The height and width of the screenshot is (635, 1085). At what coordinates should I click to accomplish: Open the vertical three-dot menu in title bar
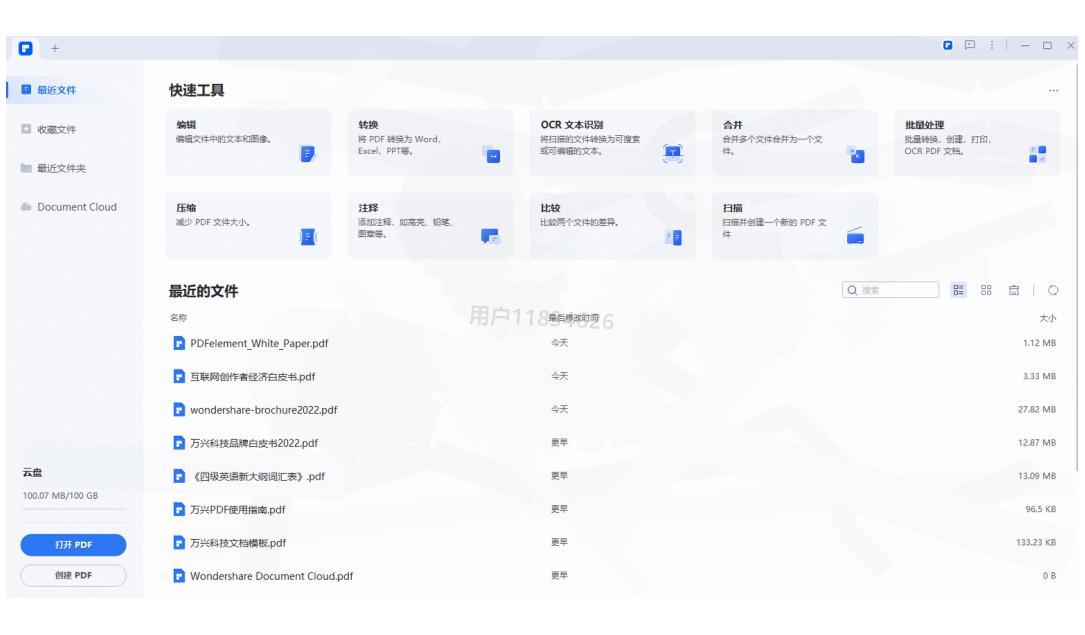click(992, 45)
